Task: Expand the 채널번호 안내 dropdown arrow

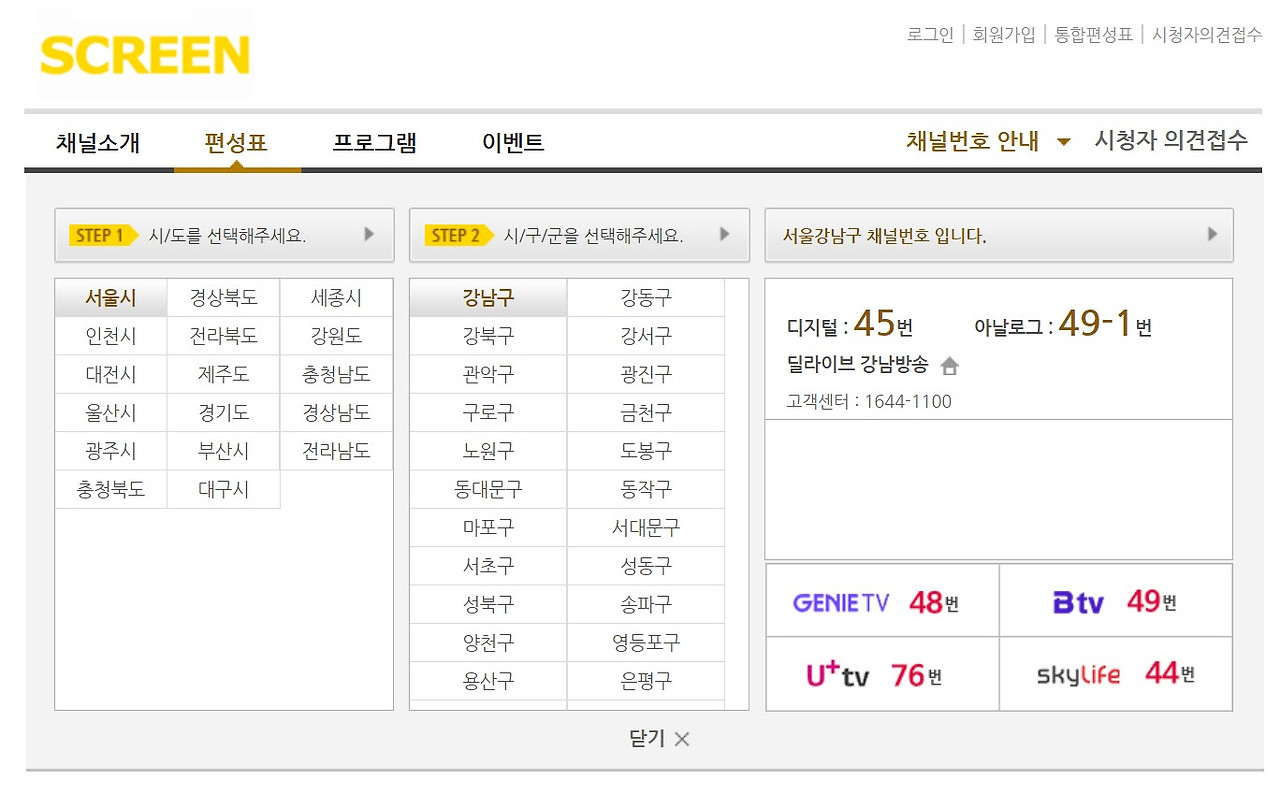Action: (x=1064, y=142)
